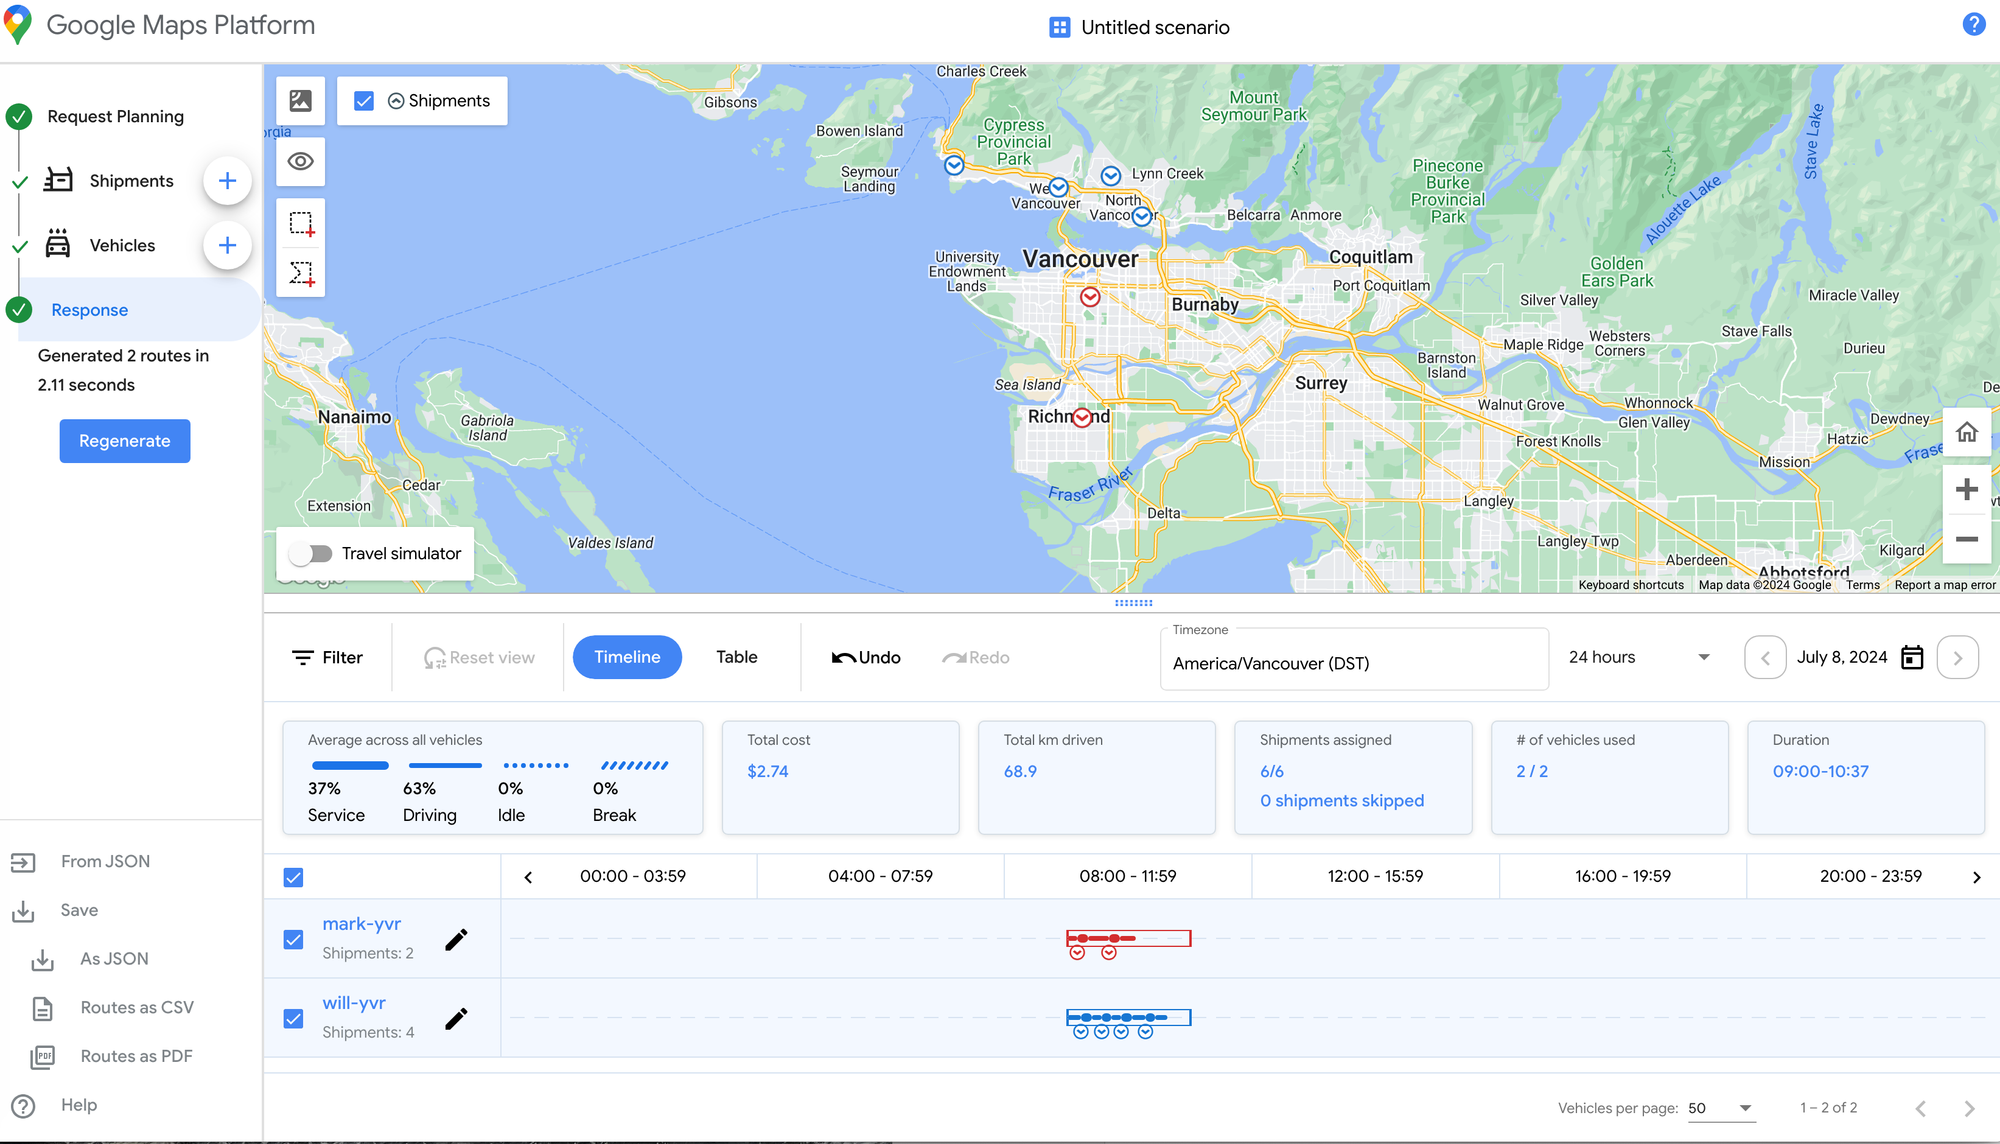Click the Google Maps Platform logo
The image size is (2000, 1144).
click(x=18, y=25)
